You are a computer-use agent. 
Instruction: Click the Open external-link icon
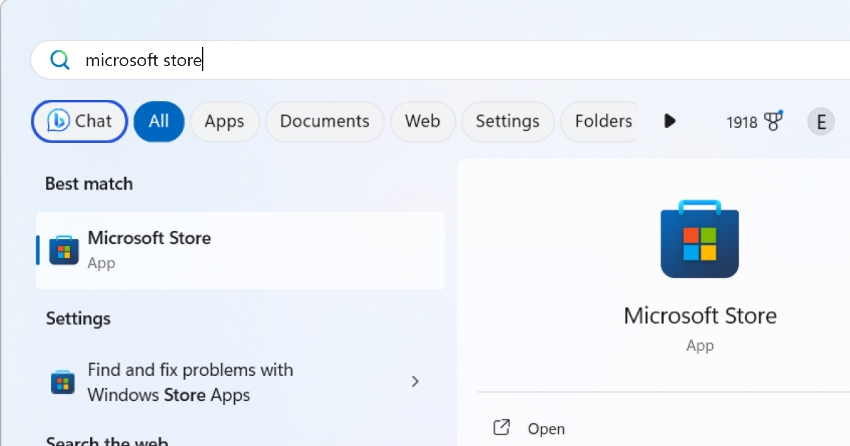click(502, 428)
